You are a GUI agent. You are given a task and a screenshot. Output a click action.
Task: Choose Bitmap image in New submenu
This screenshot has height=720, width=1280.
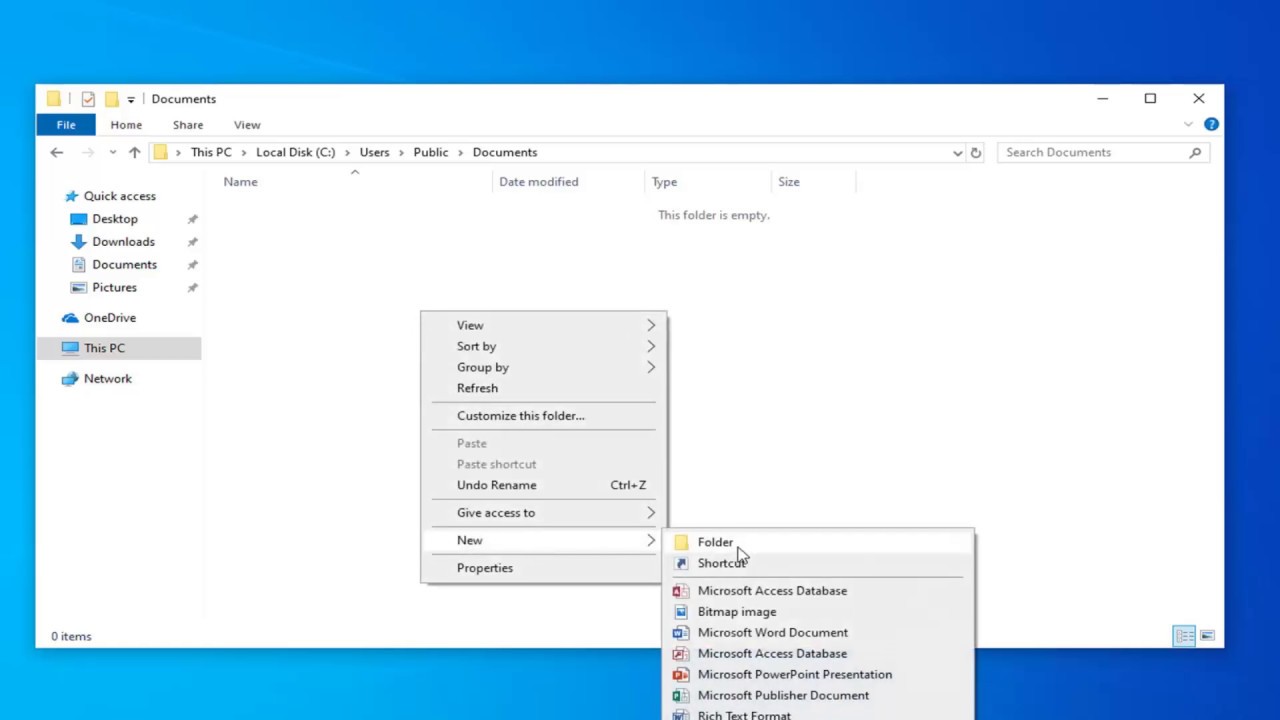818,612
